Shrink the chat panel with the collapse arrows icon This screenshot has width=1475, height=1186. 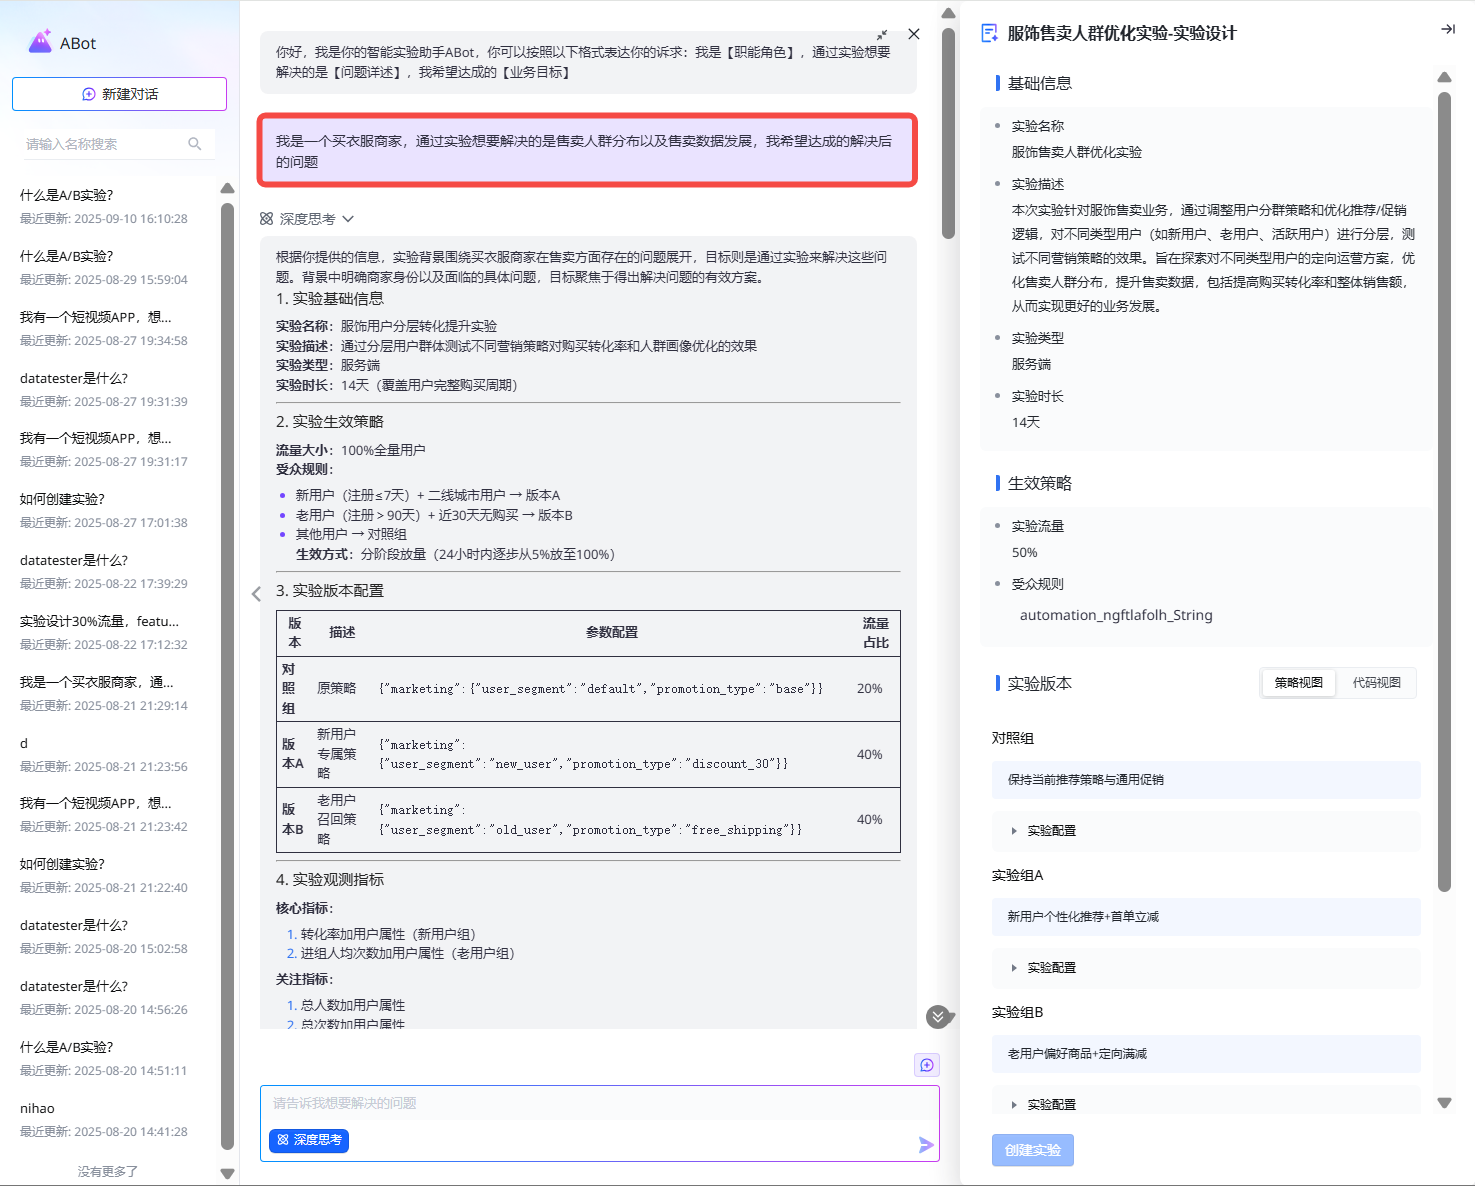pyautogui.click(x=882, y=34)
